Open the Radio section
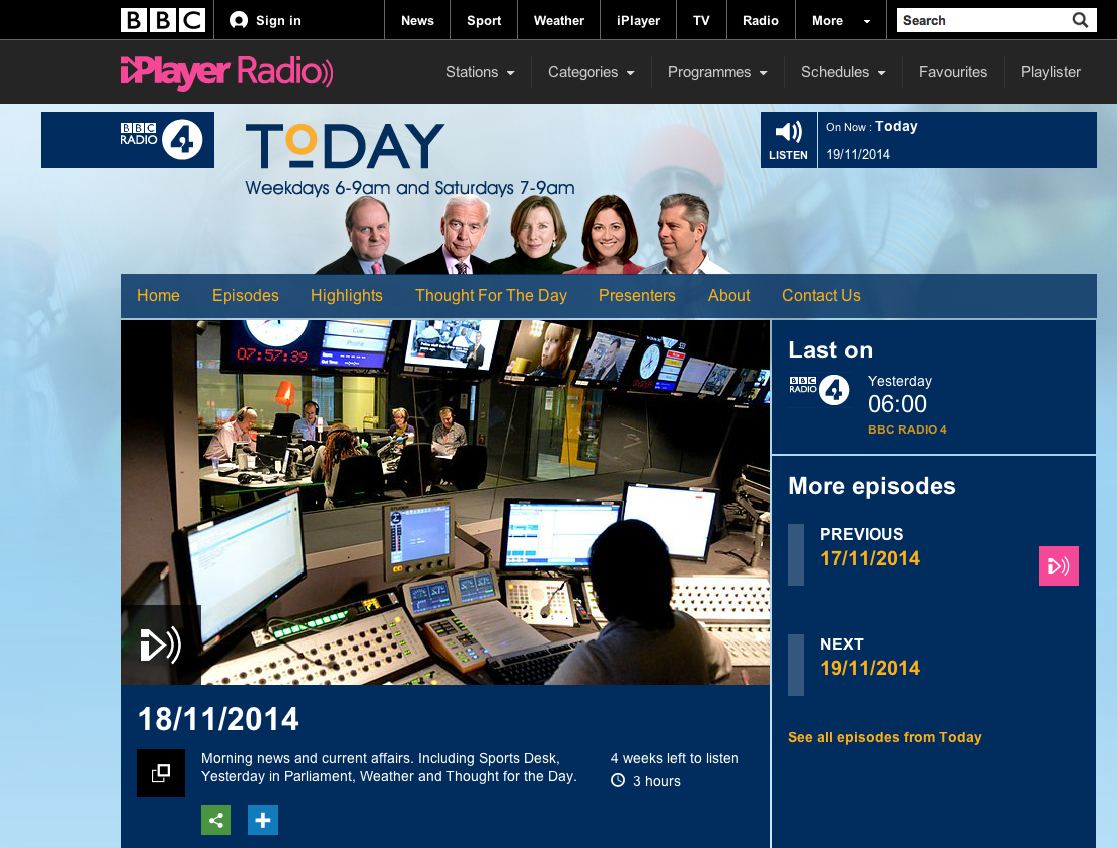The image size is (1117, 848). tap(761, 20)
